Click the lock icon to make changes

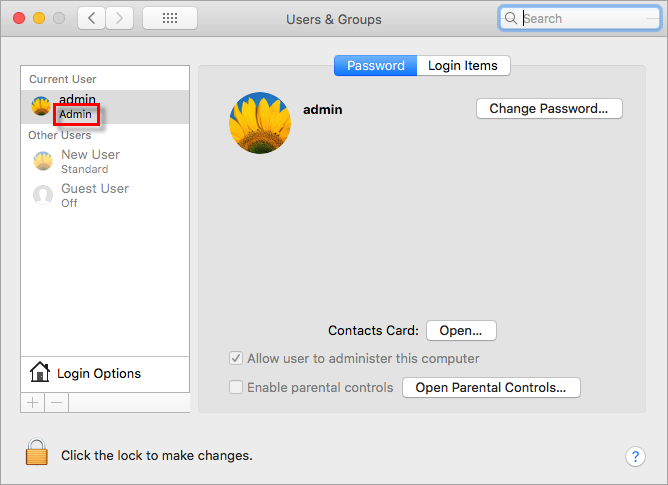coord(37,454)
